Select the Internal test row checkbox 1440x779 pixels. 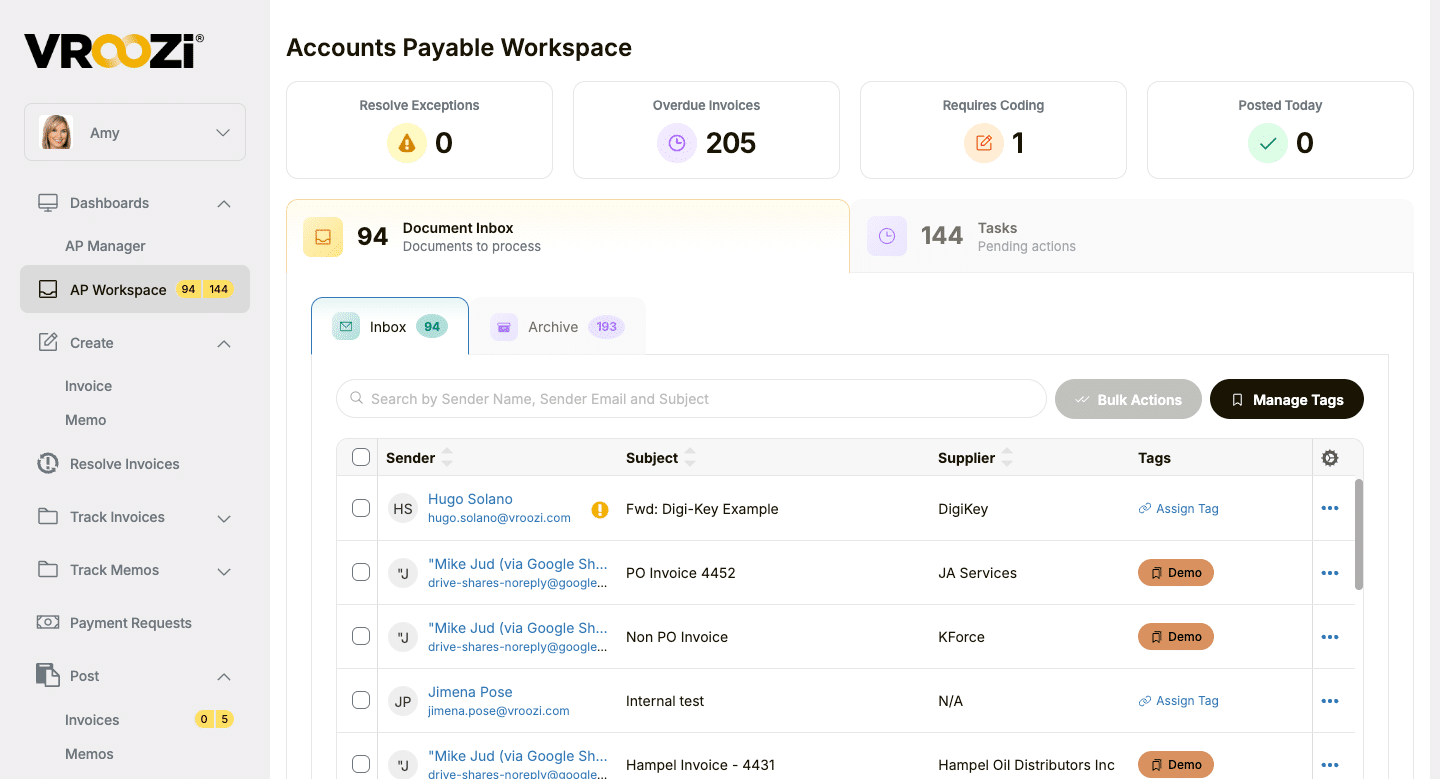point(361,701)
